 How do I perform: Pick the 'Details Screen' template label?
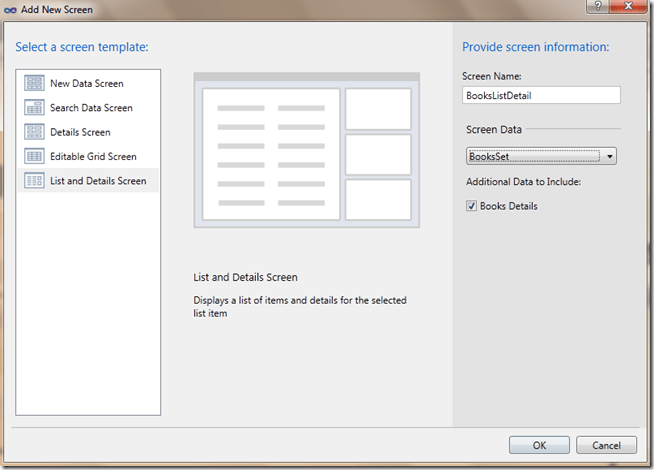click(80, 132)
